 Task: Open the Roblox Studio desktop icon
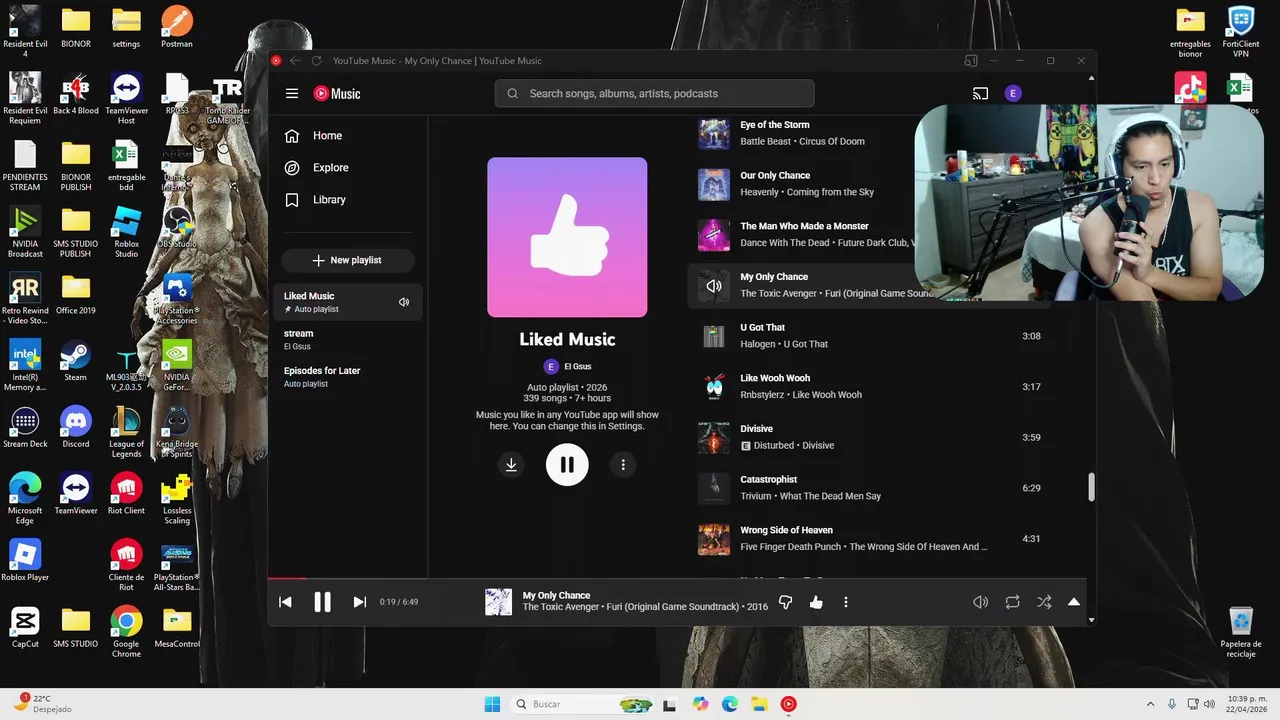click(x=126, y=232)
